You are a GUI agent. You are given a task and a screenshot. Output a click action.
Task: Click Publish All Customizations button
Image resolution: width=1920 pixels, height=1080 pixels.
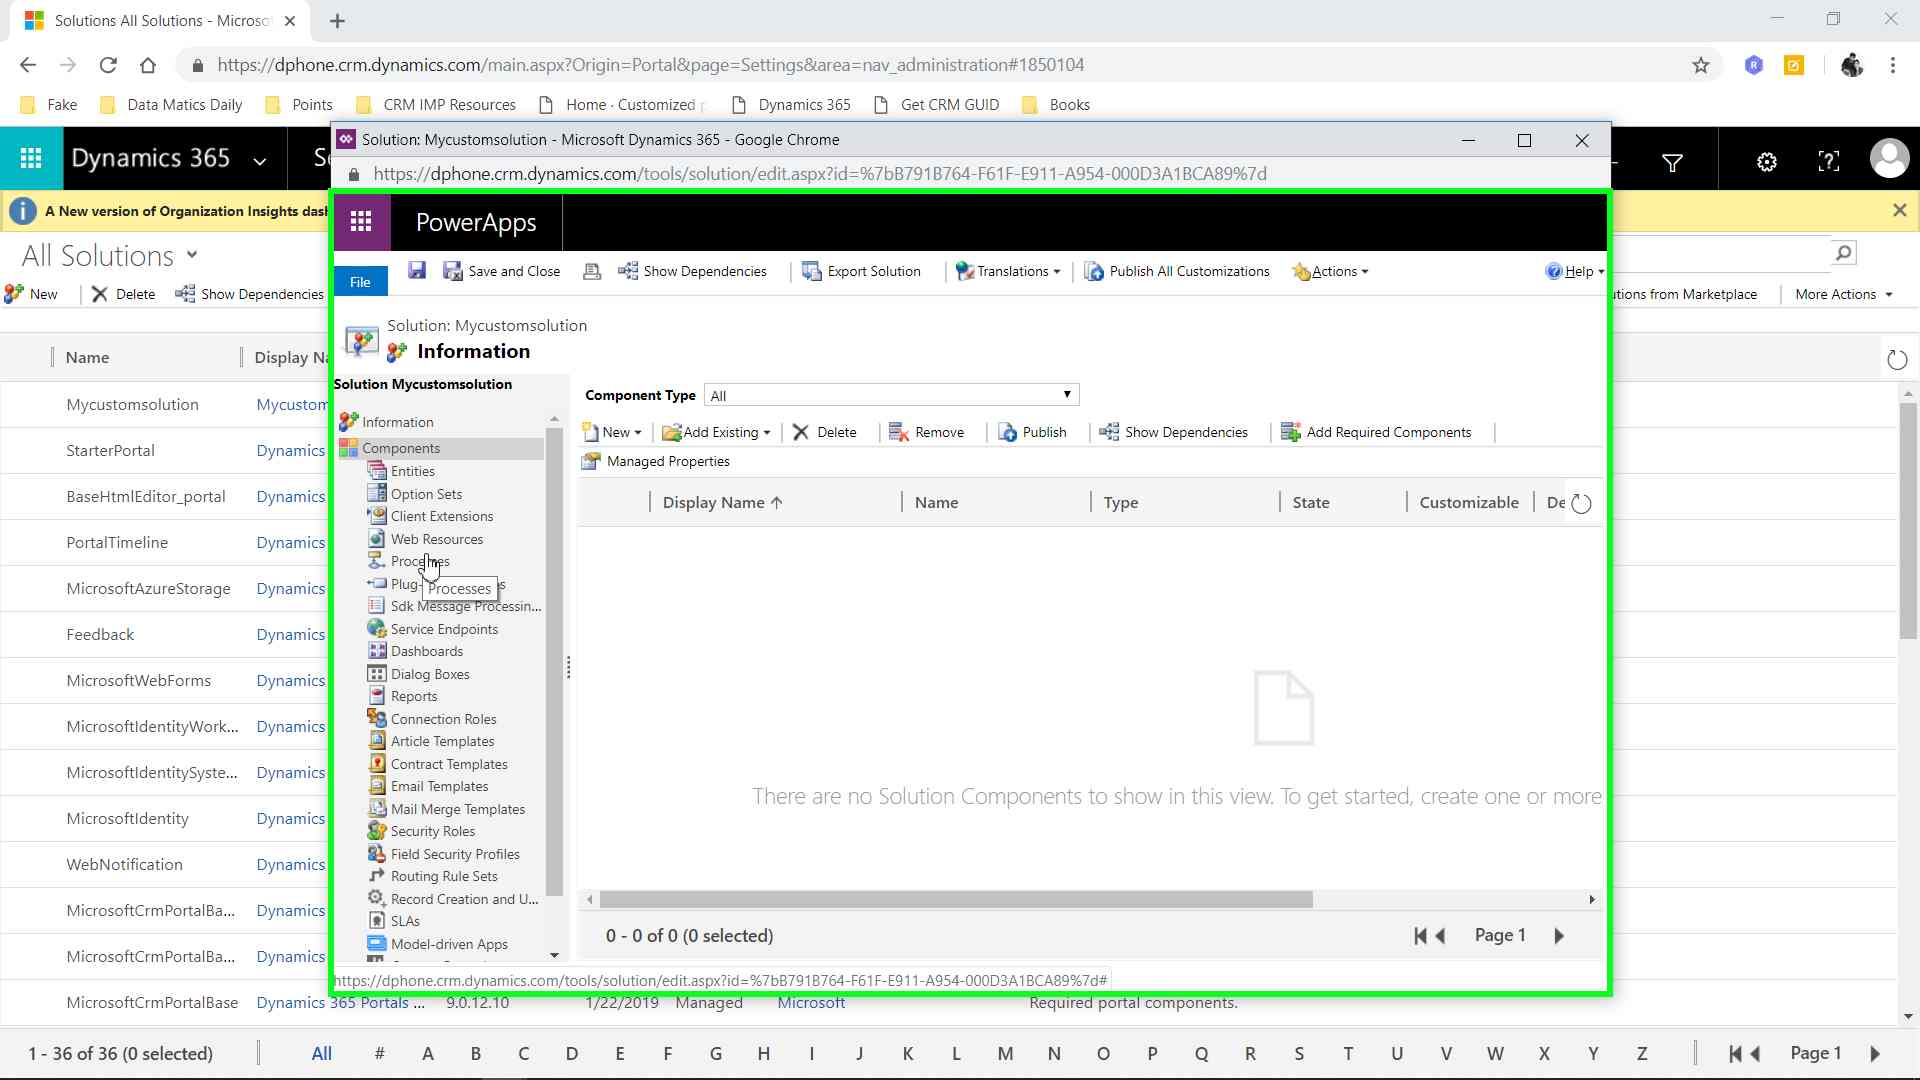tap(1177, 271)
